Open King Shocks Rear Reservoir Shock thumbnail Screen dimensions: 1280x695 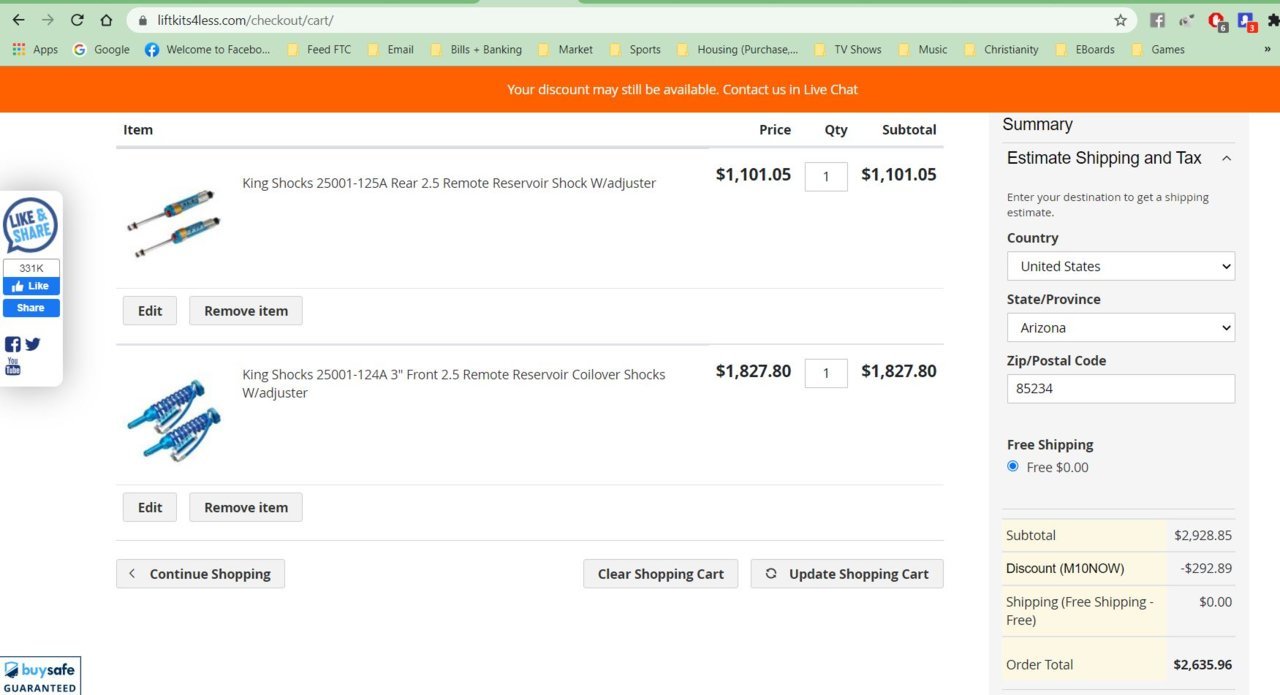(175, 222)
